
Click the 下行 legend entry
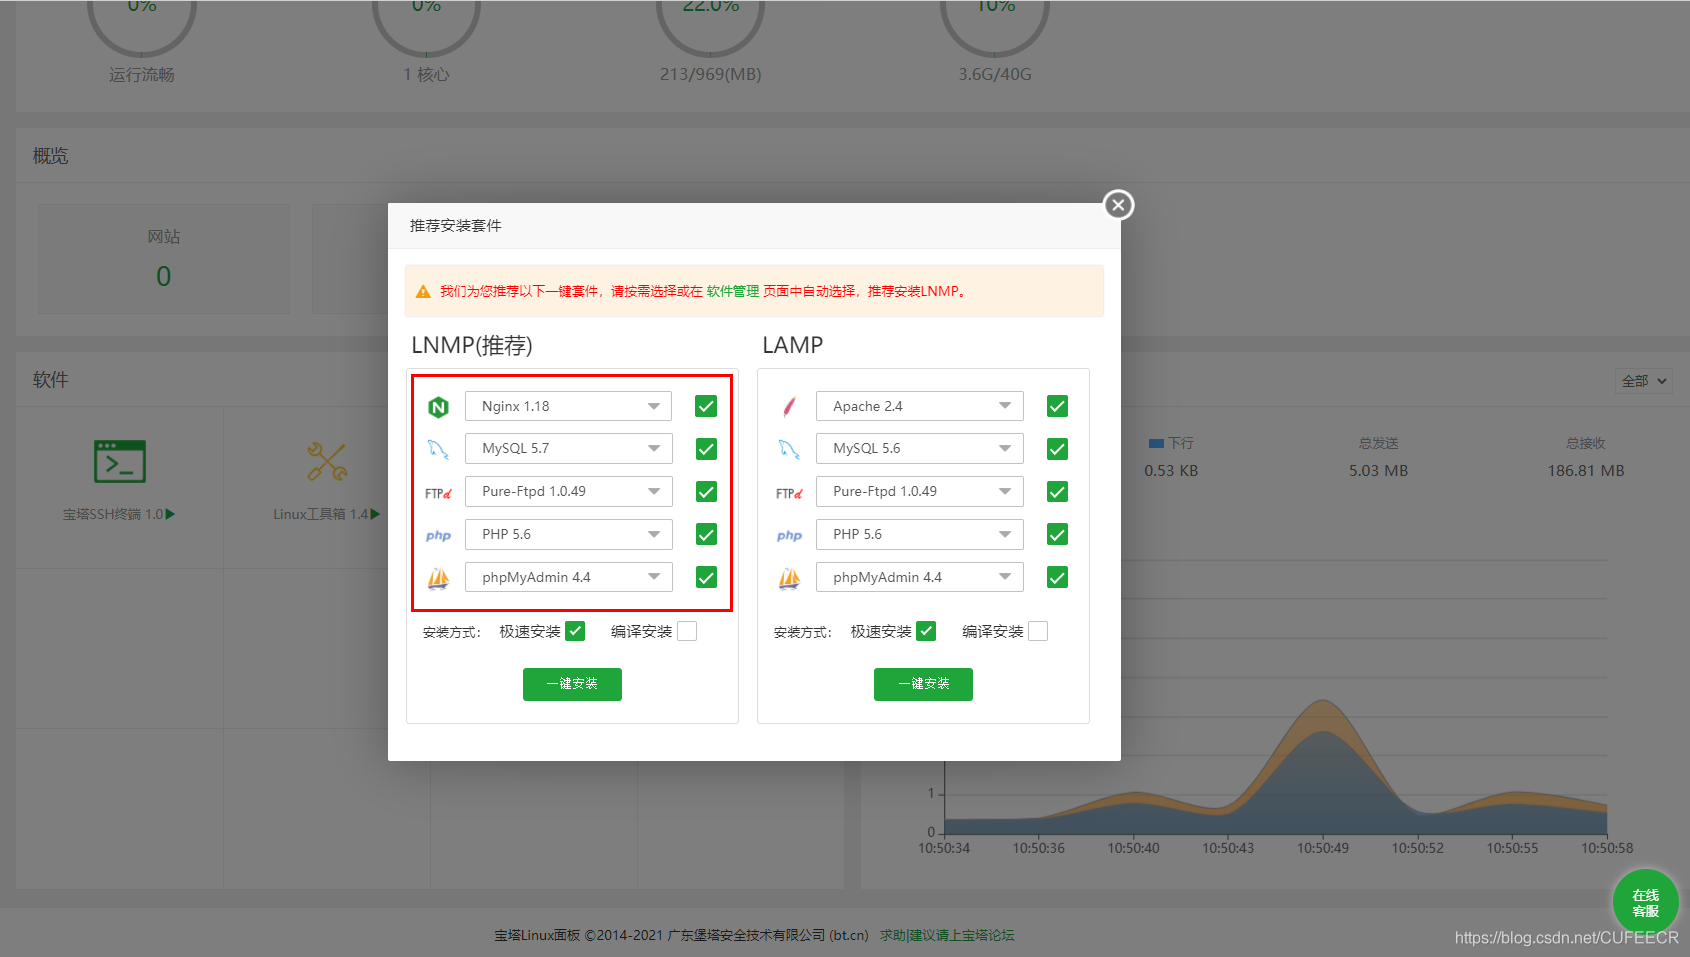click(x=1171, y=443)
